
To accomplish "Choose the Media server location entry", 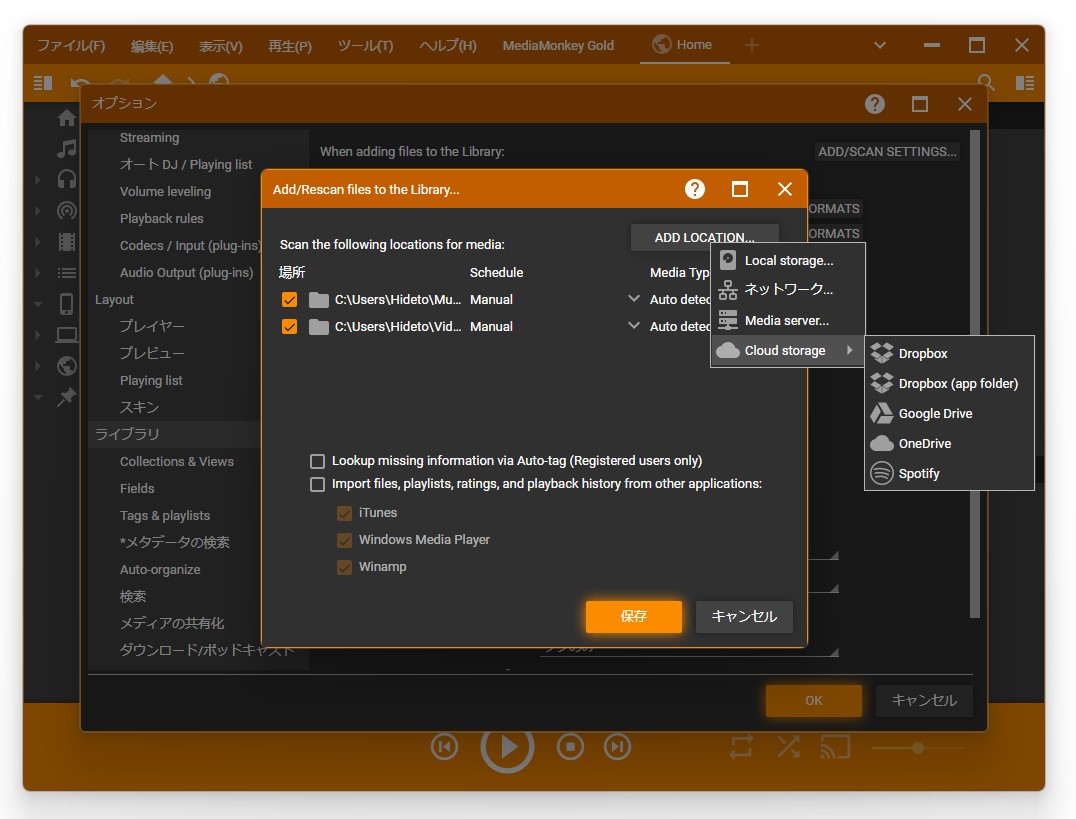I will tap(787, 320).
